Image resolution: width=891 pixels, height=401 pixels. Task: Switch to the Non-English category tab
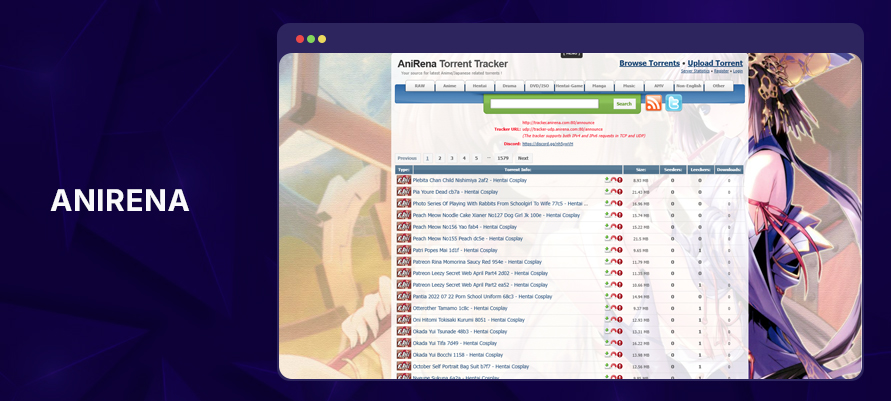coord(689,86)
